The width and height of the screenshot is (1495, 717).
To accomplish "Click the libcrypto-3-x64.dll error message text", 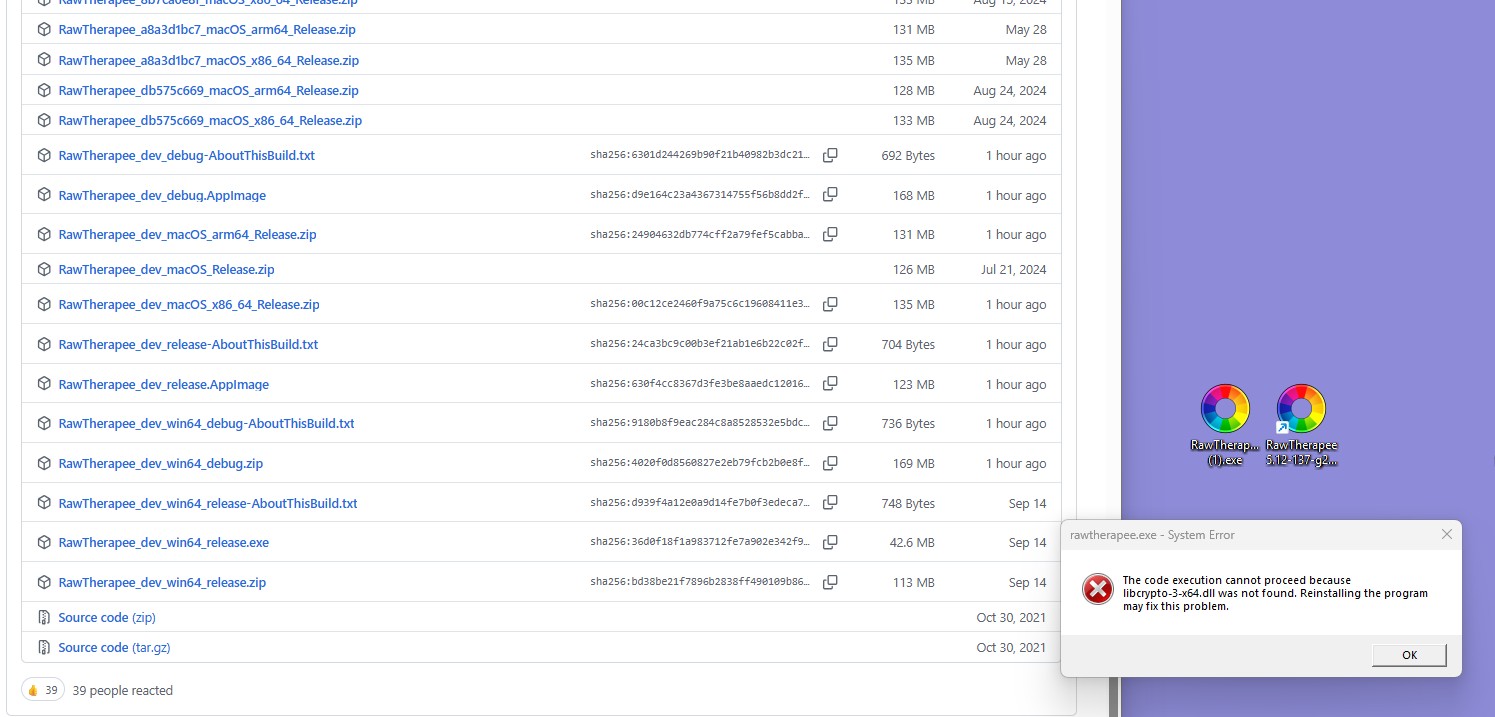I will pos(1275,593).
